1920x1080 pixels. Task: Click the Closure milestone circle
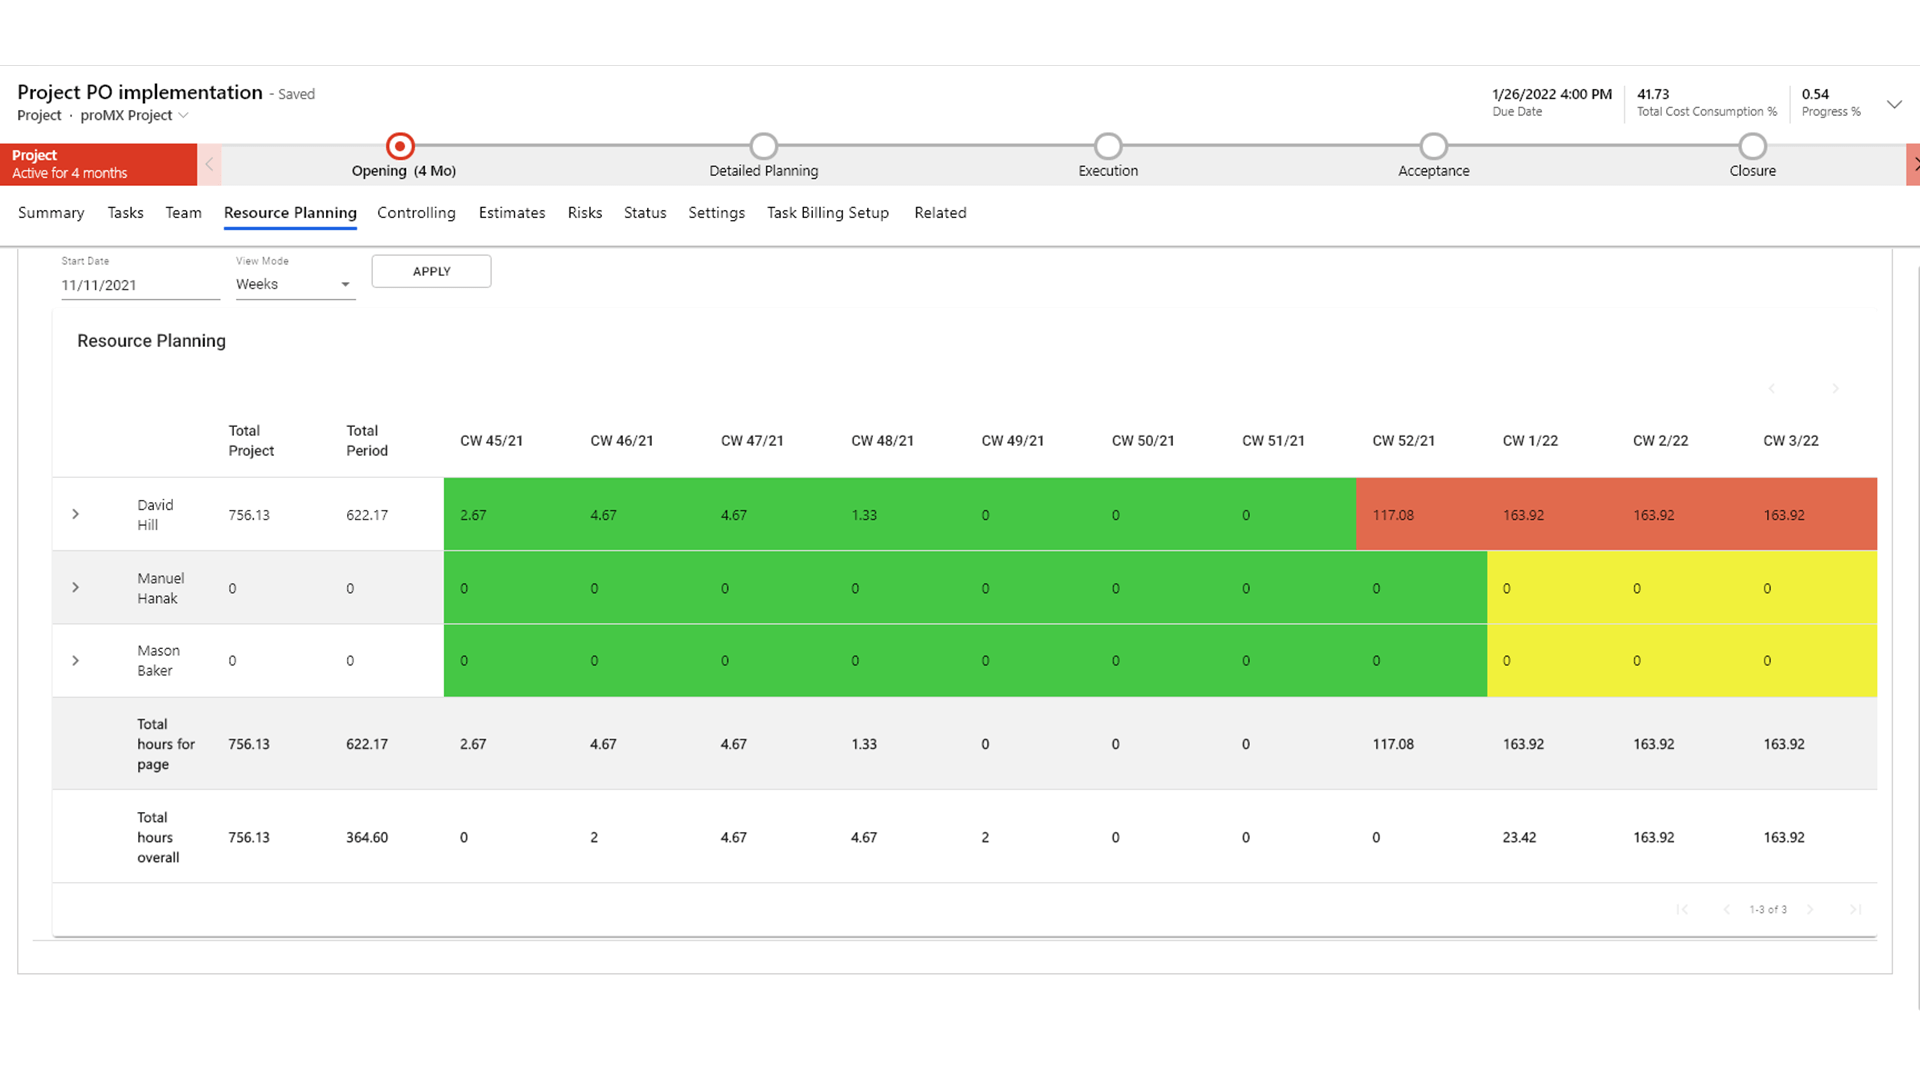[x=1752, y=145]
